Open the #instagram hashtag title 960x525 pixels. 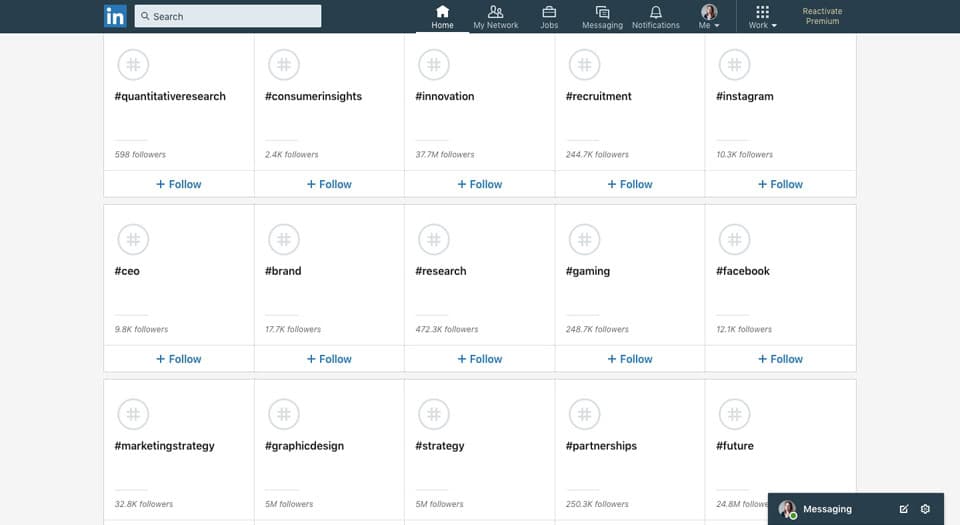(744, 97)
